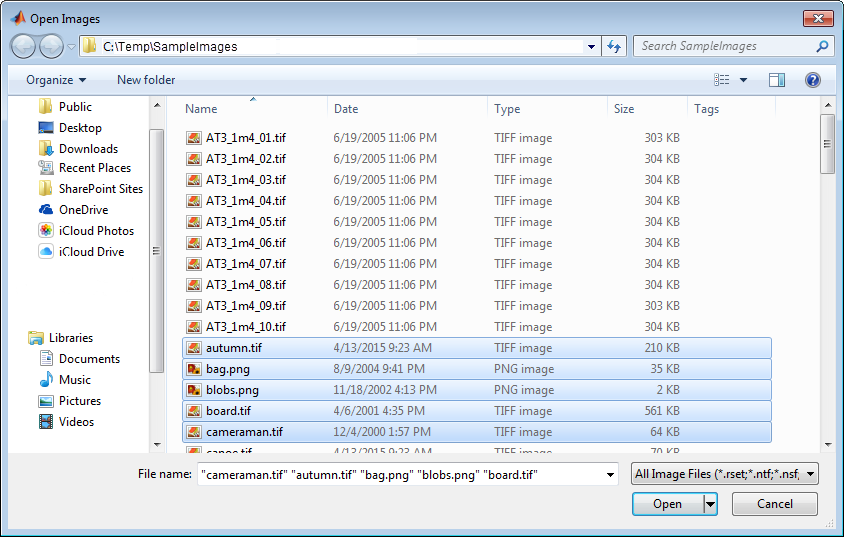Click the file list scrollbar up arrow
Image resolution: width=844 pixels, height=537 pixels.
[x=828, y=105]
